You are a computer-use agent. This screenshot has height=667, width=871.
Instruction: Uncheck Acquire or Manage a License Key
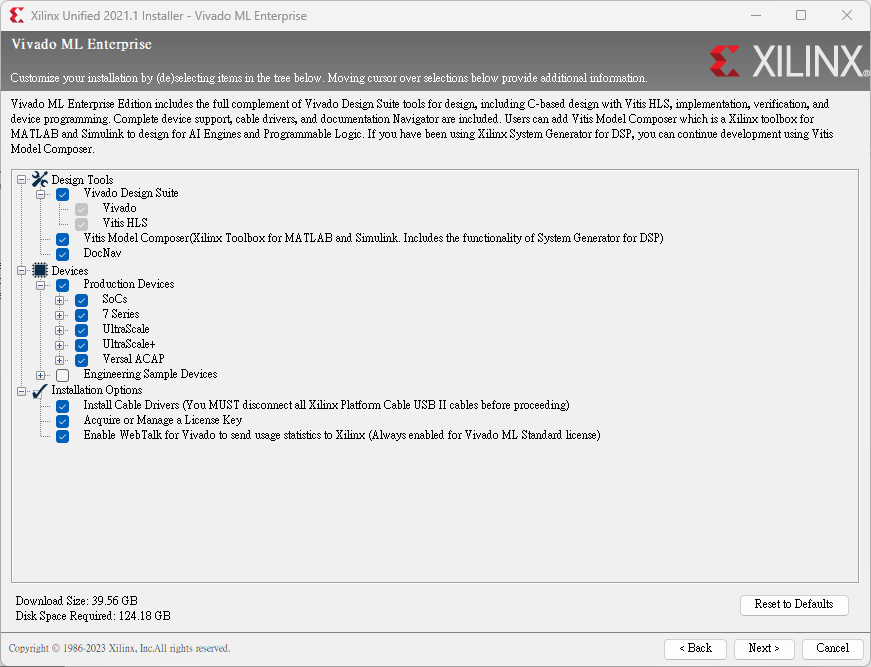point(63,422)
